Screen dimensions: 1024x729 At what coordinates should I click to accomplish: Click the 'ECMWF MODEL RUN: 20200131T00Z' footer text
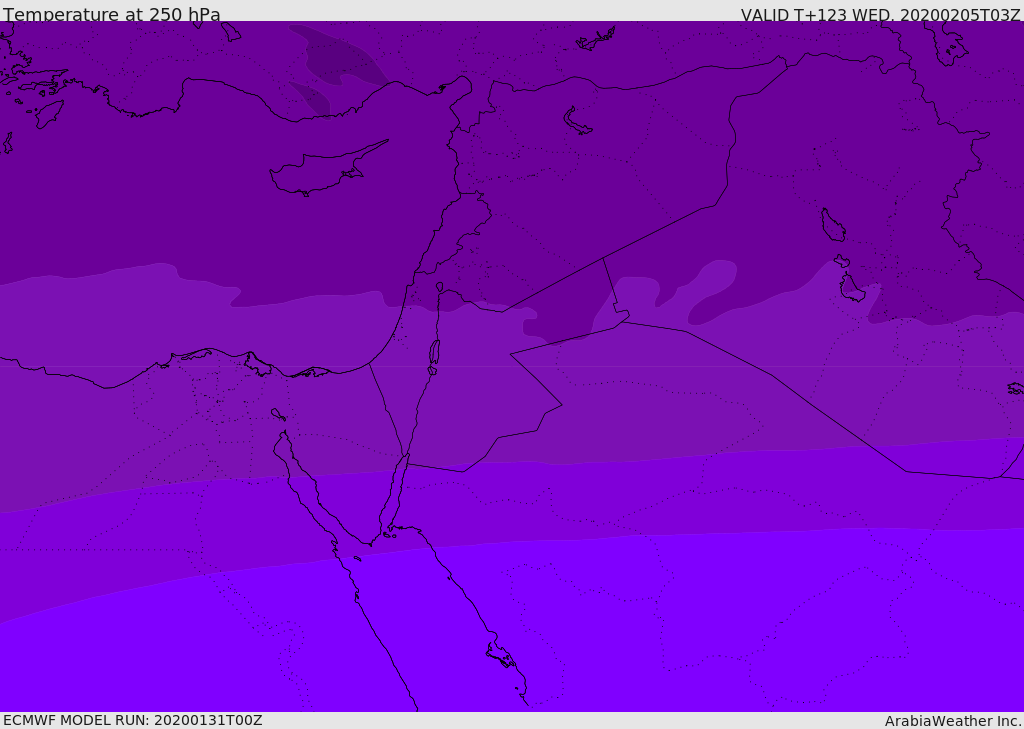tap(133, 720)
